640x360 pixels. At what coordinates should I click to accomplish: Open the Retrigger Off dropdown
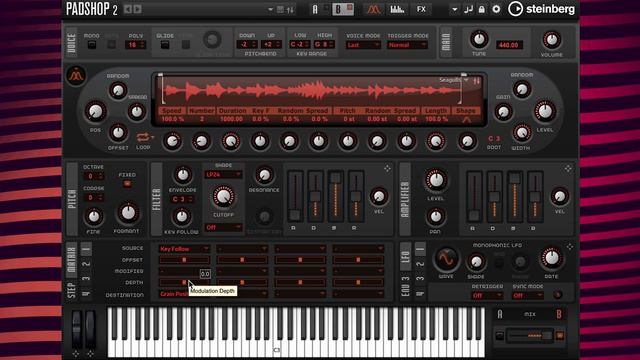point(487,295)
